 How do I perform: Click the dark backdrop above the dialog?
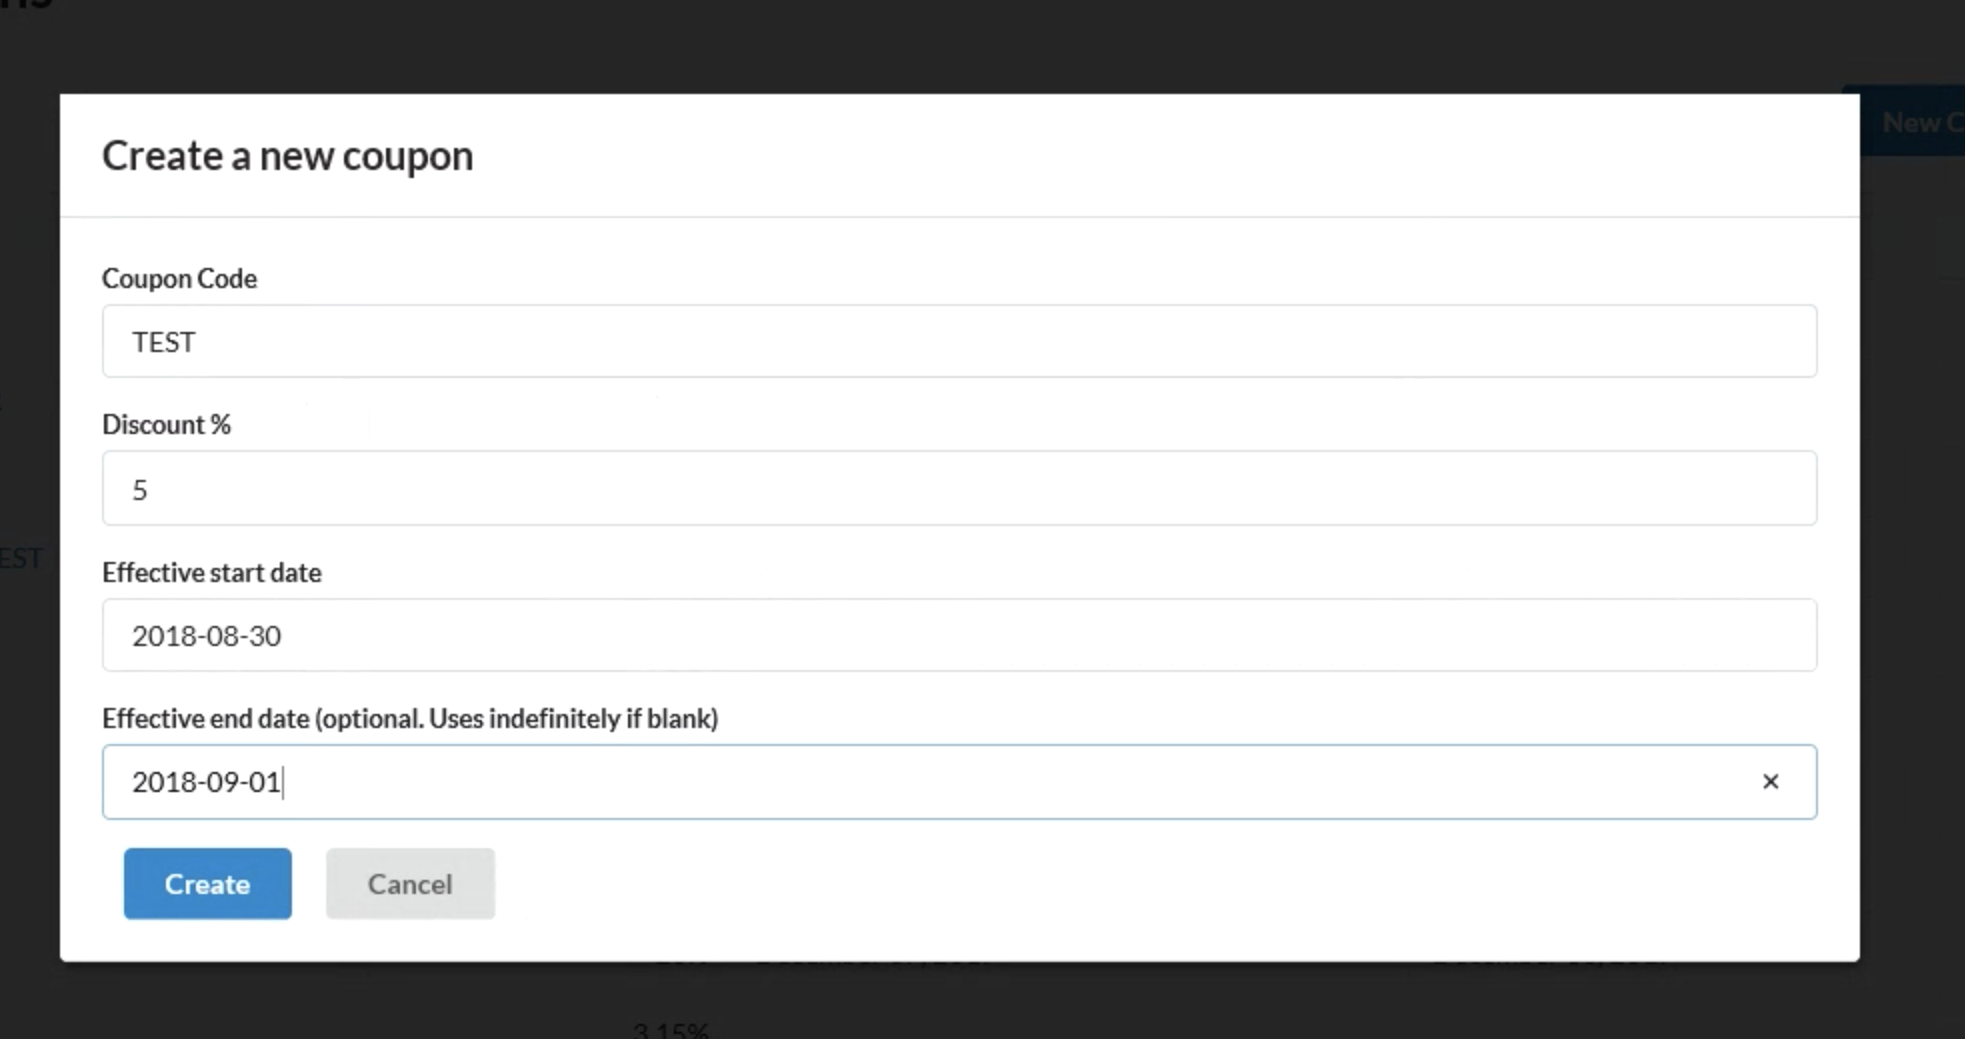(x=900, y=45)
